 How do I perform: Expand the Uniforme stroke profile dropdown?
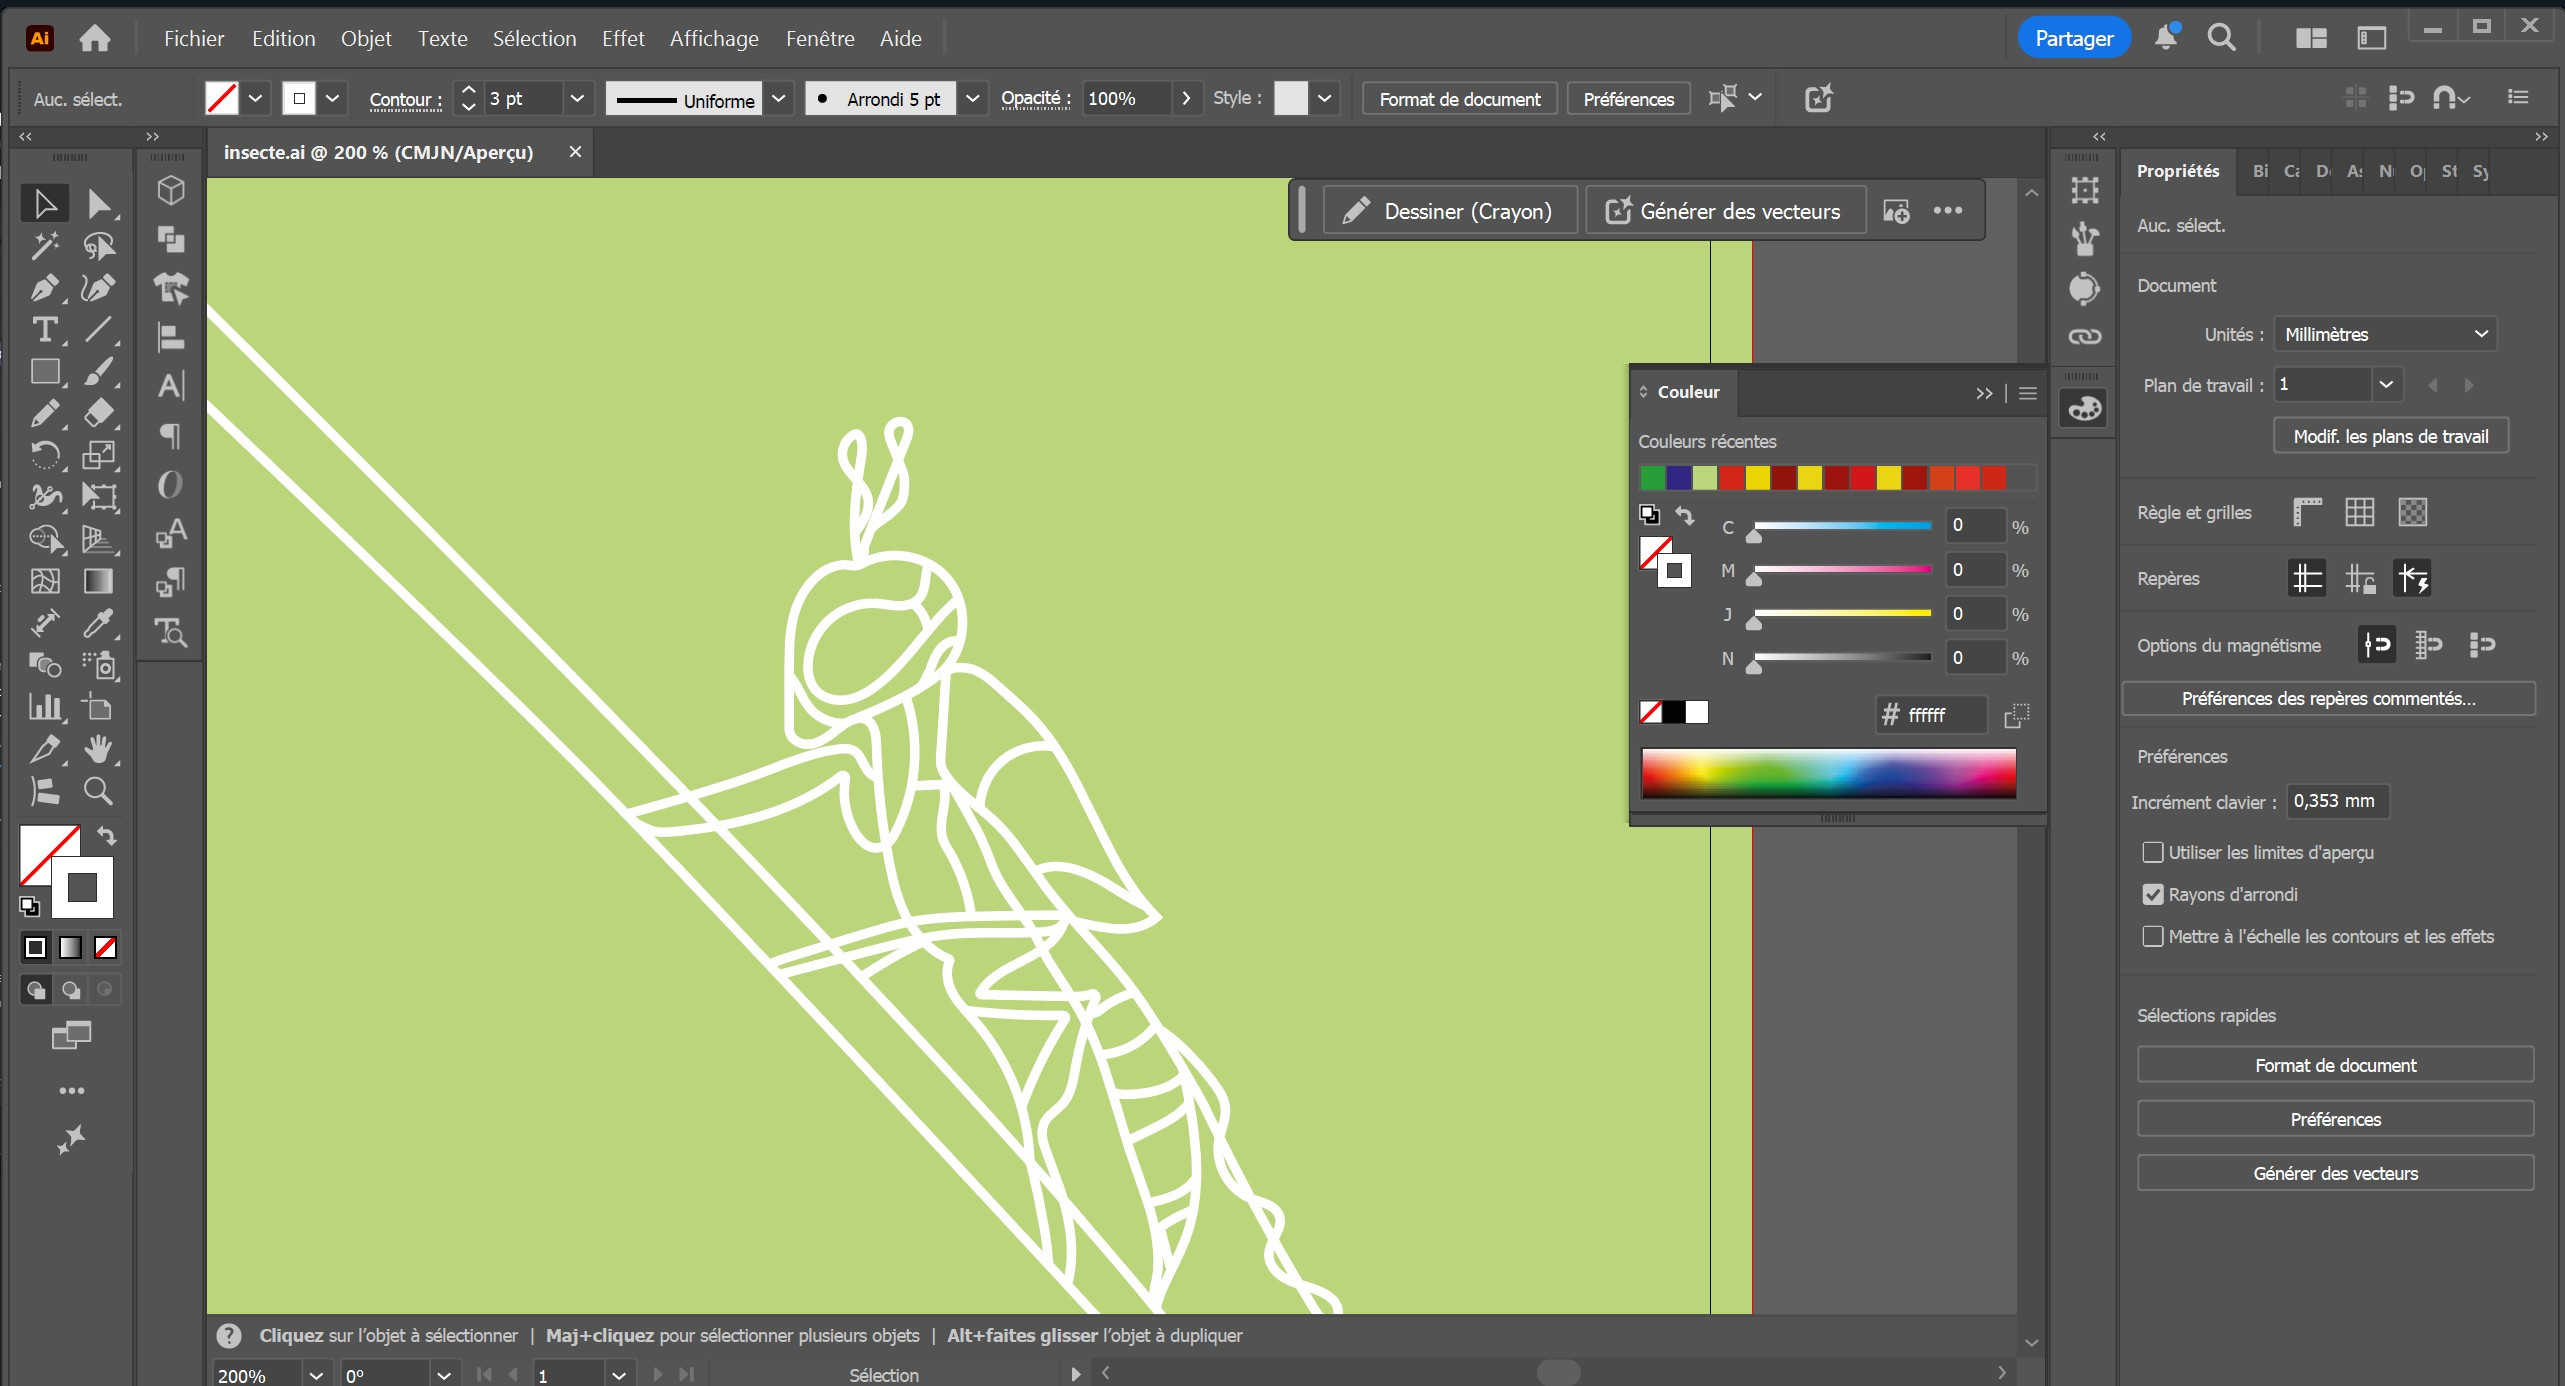click(778, 99)
